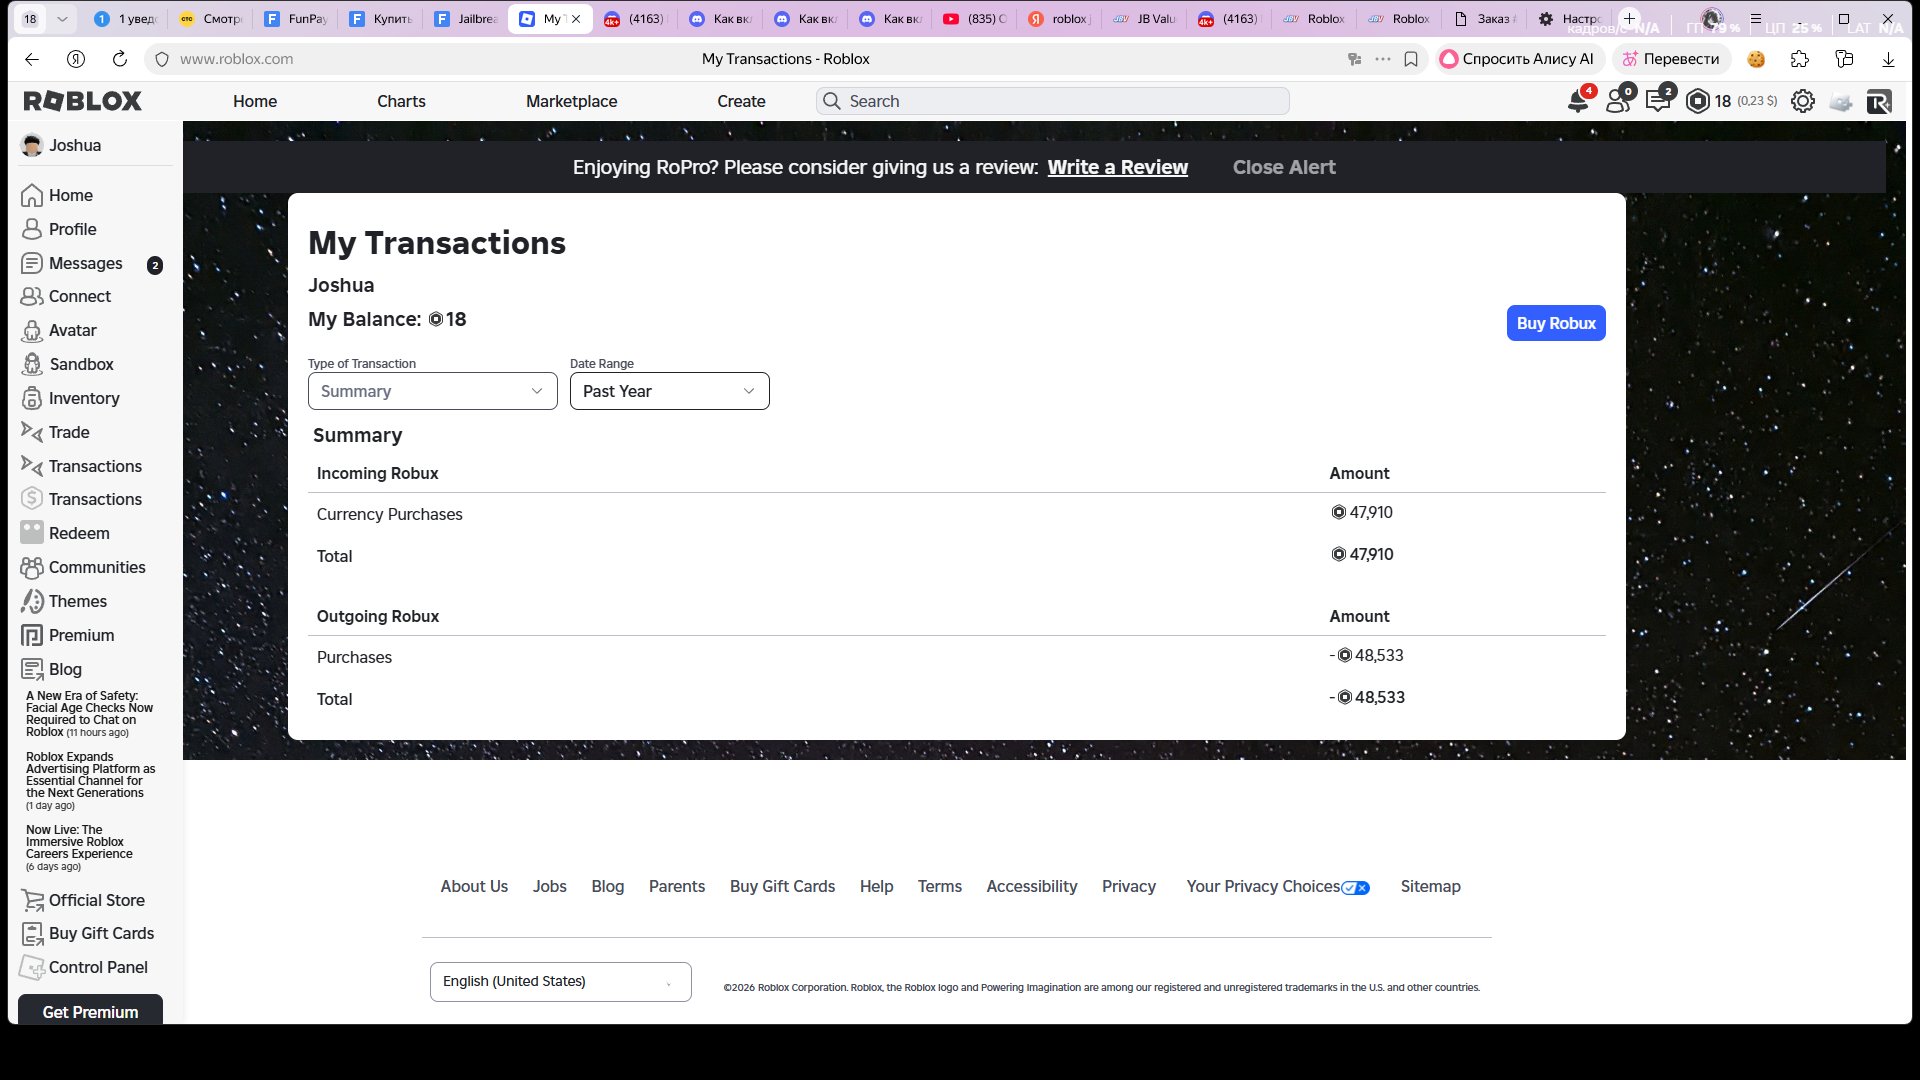Click the Get Premium button

click(x=90, y=1010)
